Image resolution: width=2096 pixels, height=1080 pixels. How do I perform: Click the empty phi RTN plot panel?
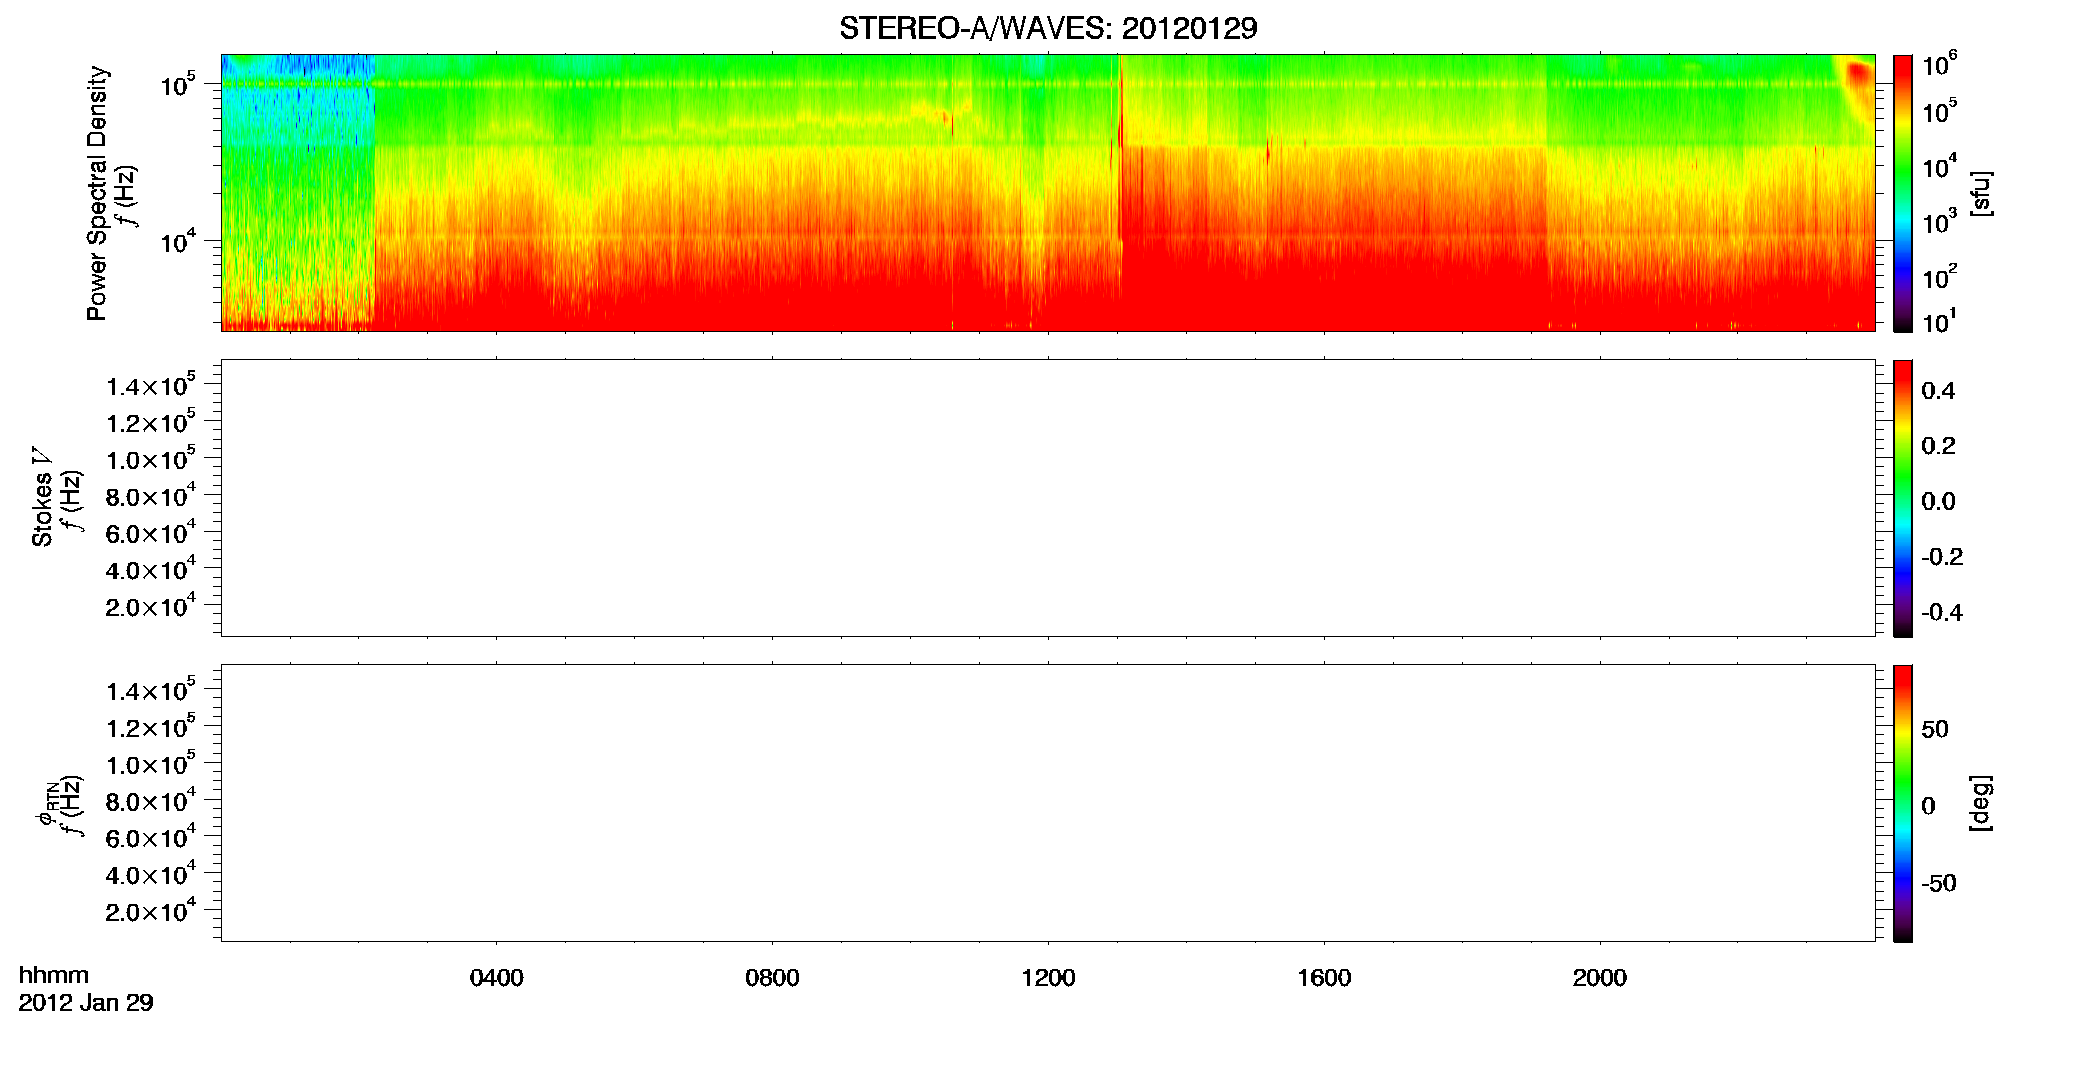pyautogui.click(x=1048, y=803)
